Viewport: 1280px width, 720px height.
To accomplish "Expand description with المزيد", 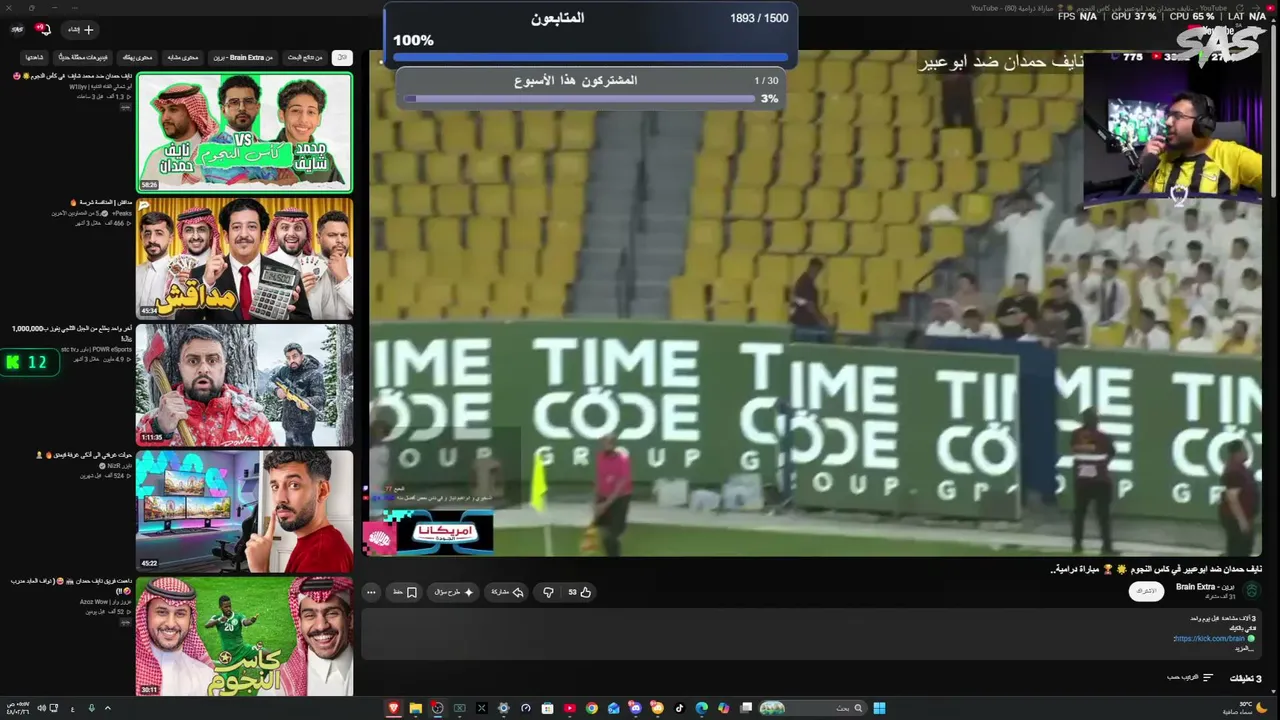I will (1243, 649).
